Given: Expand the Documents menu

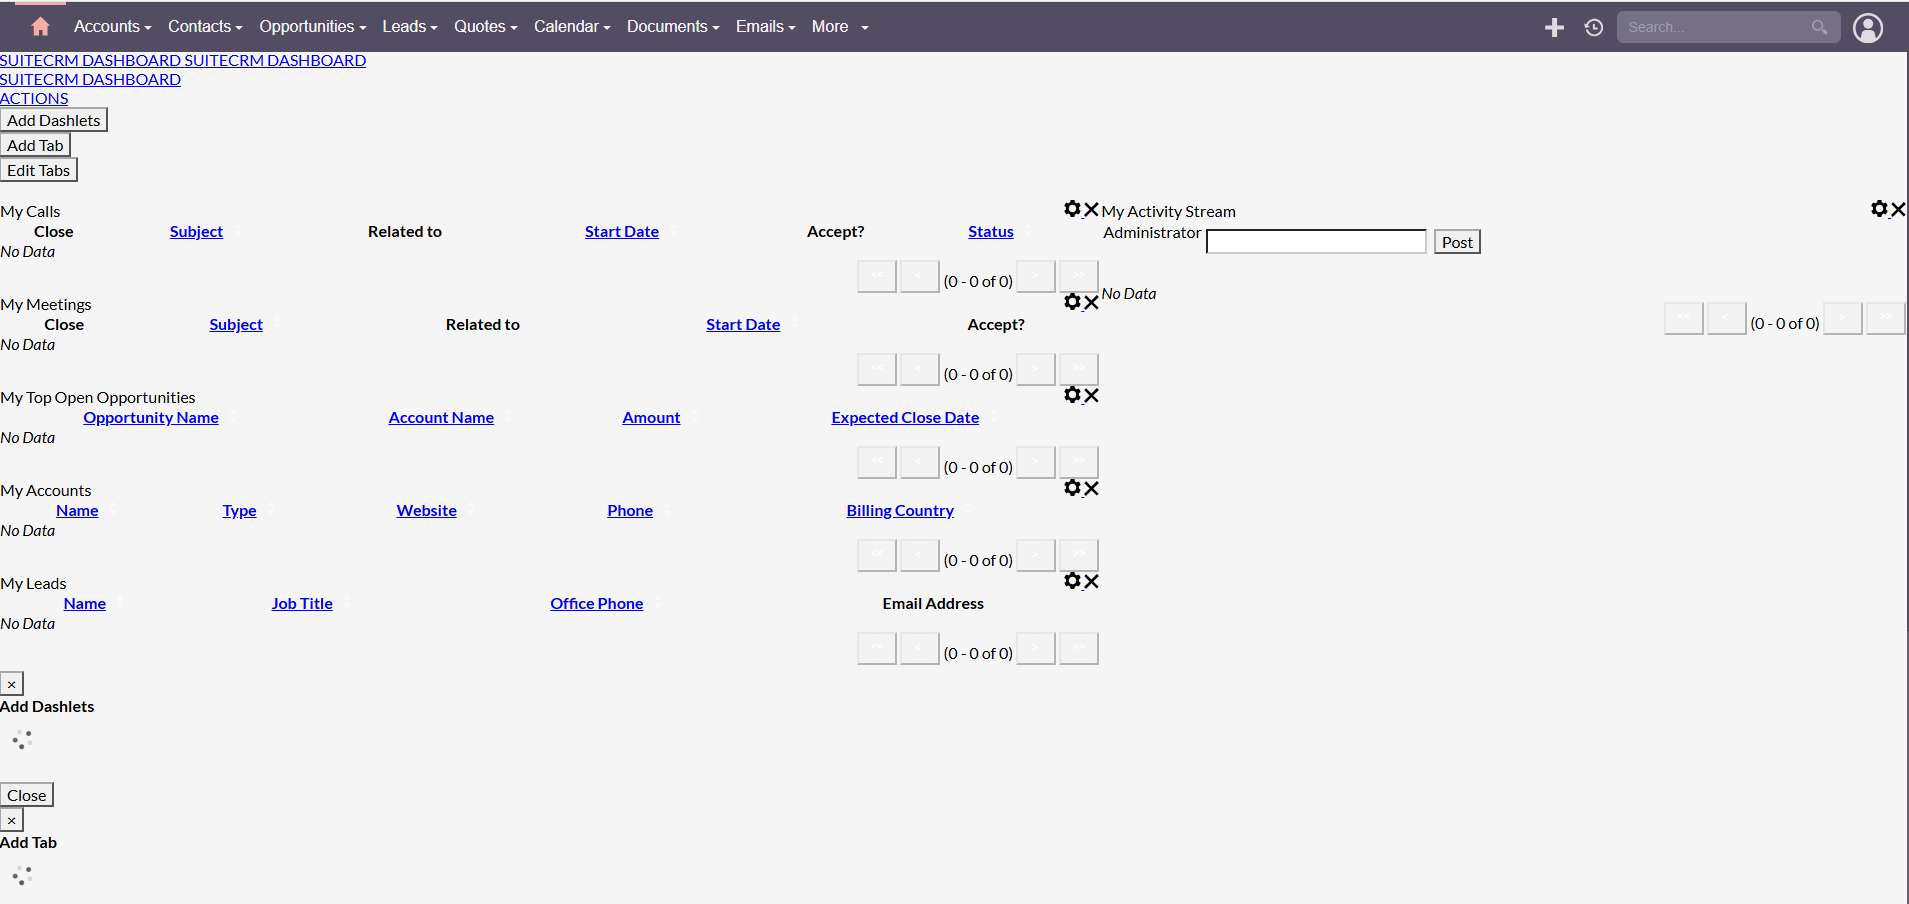Looking at the screenshot, I should click(673, 27).
